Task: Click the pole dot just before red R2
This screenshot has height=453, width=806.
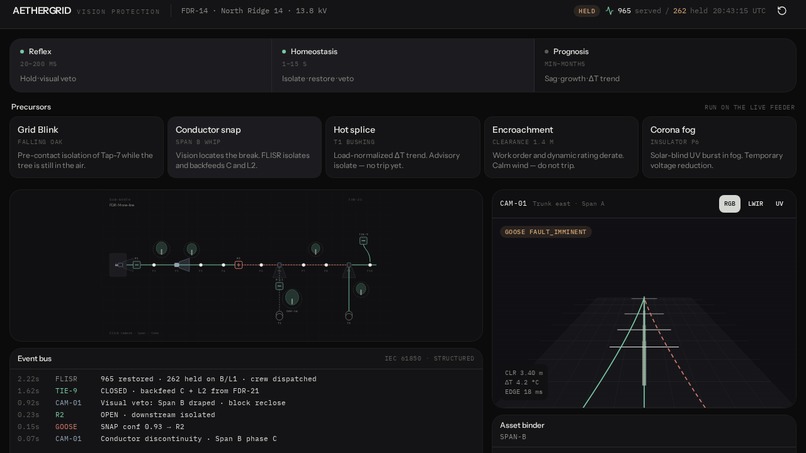Action: (x=223, y=265)
